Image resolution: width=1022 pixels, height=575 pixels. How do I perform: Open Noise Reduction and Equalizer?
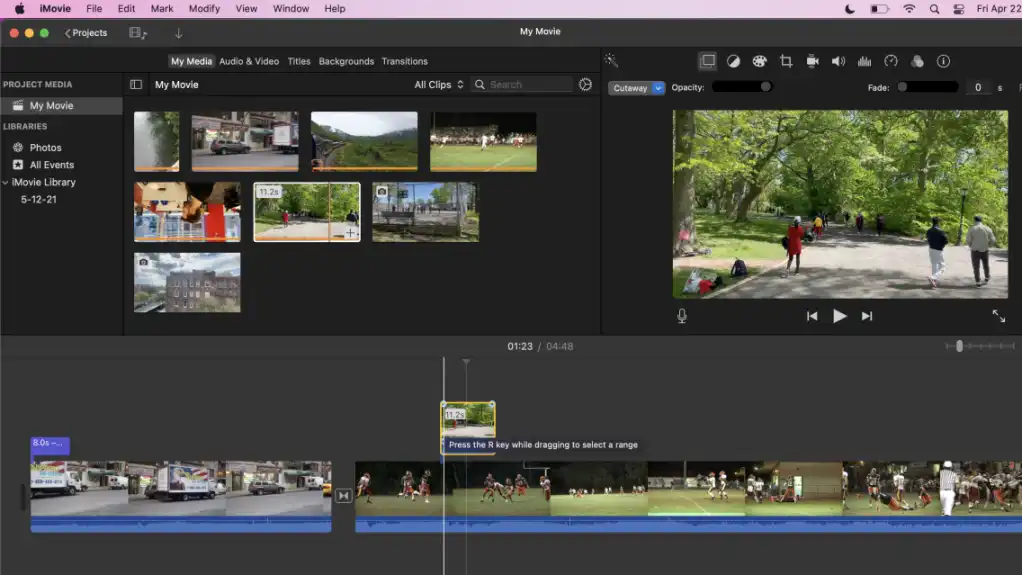tap(865, 61)
